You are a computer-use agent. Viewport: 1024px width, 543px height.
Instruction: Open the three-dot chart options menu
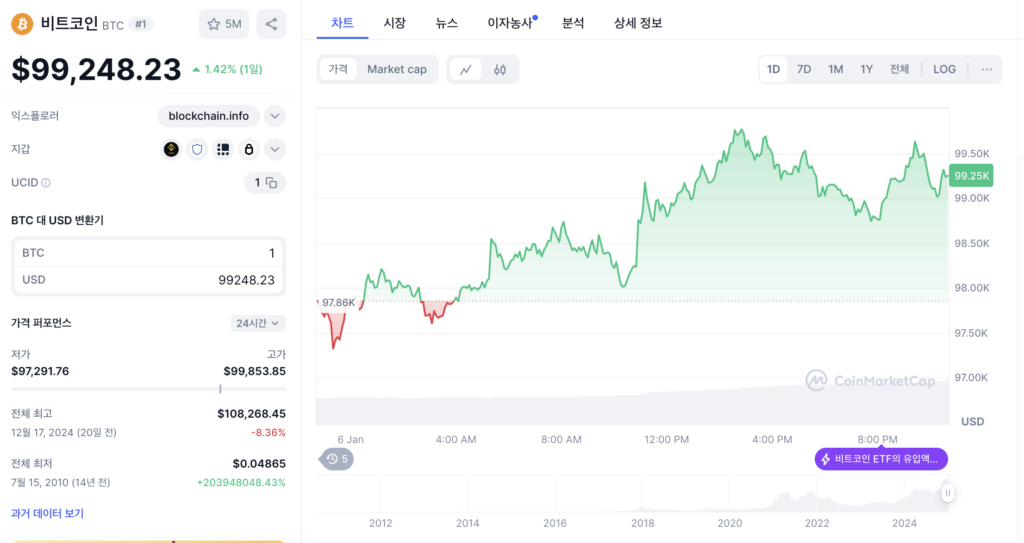point(987,69)
